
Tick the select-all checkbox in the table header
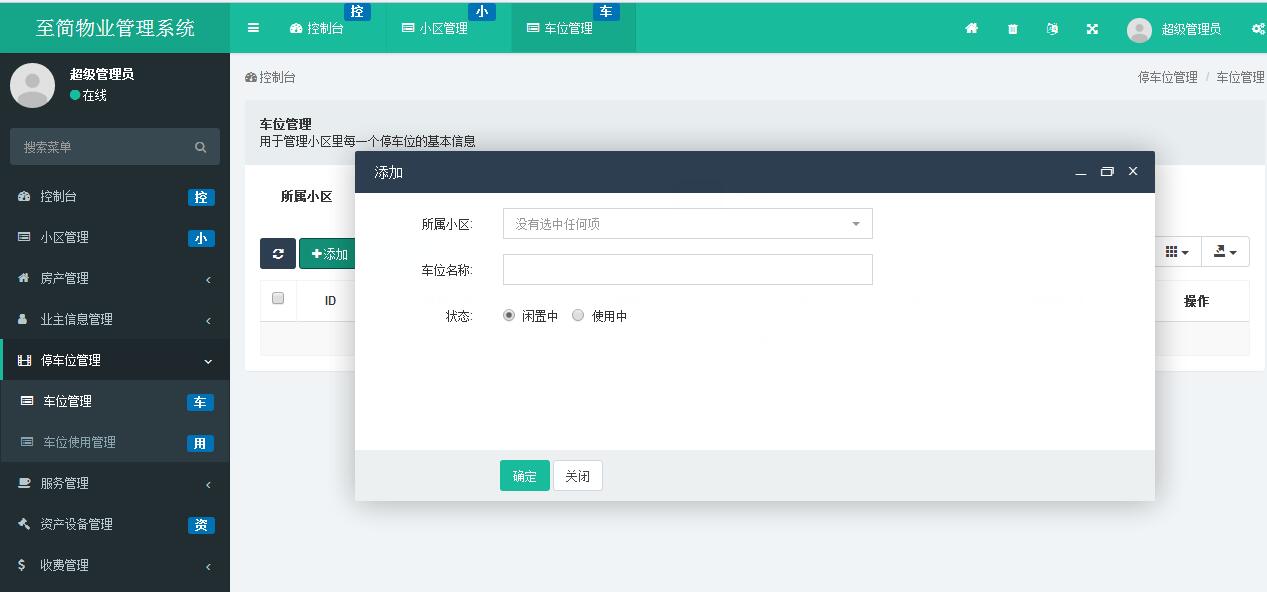pos(277,299)
